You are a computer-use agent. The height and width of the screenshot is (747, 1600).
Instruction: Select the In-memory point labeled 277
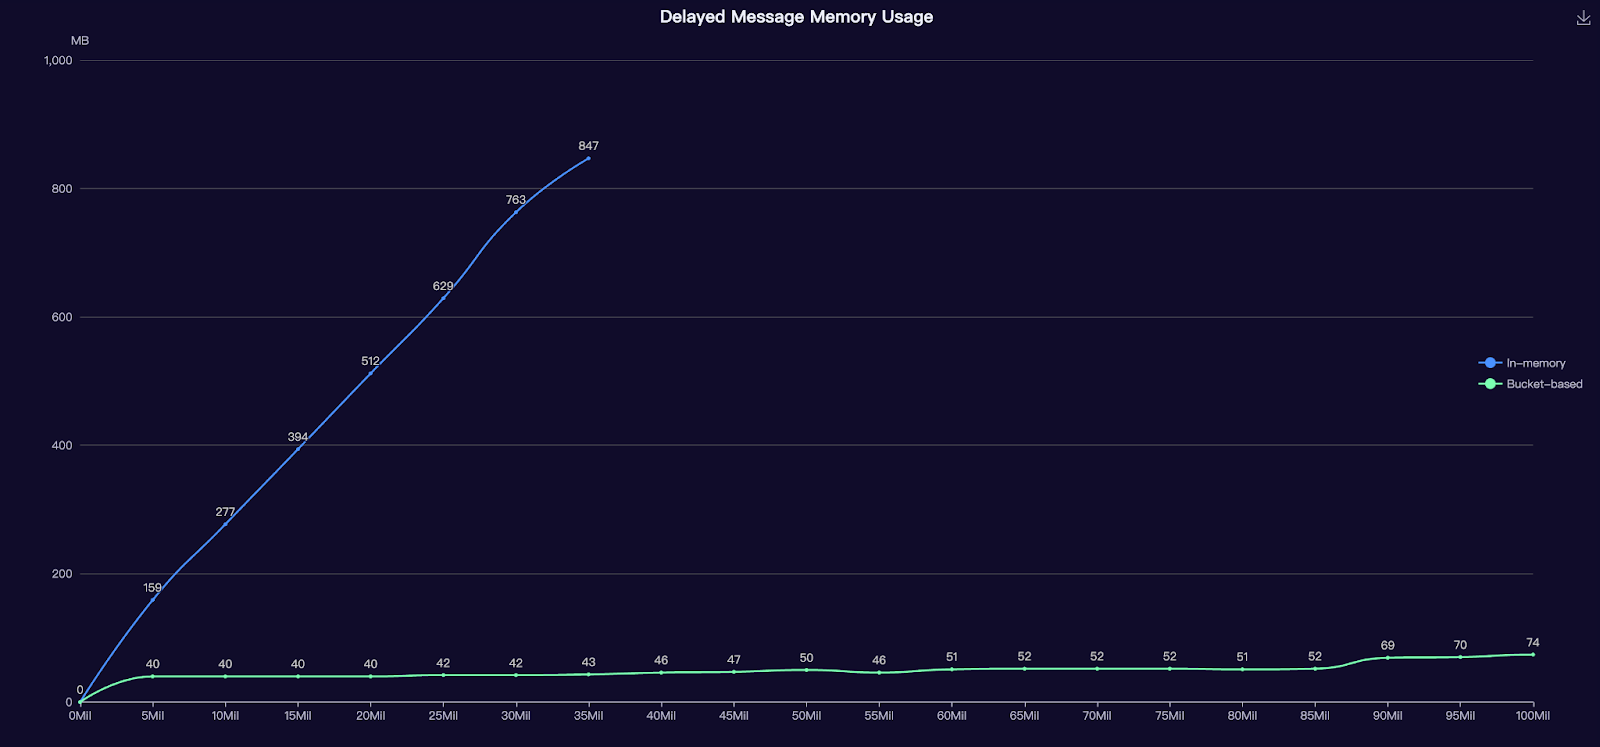point(225,524)
